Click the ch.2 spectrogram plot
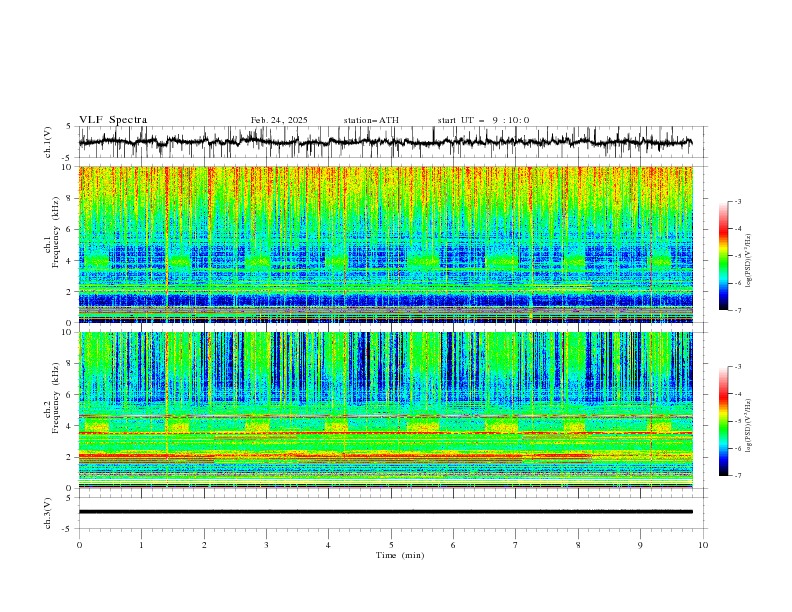Screen dimensions: 792x612 [386, 410]
